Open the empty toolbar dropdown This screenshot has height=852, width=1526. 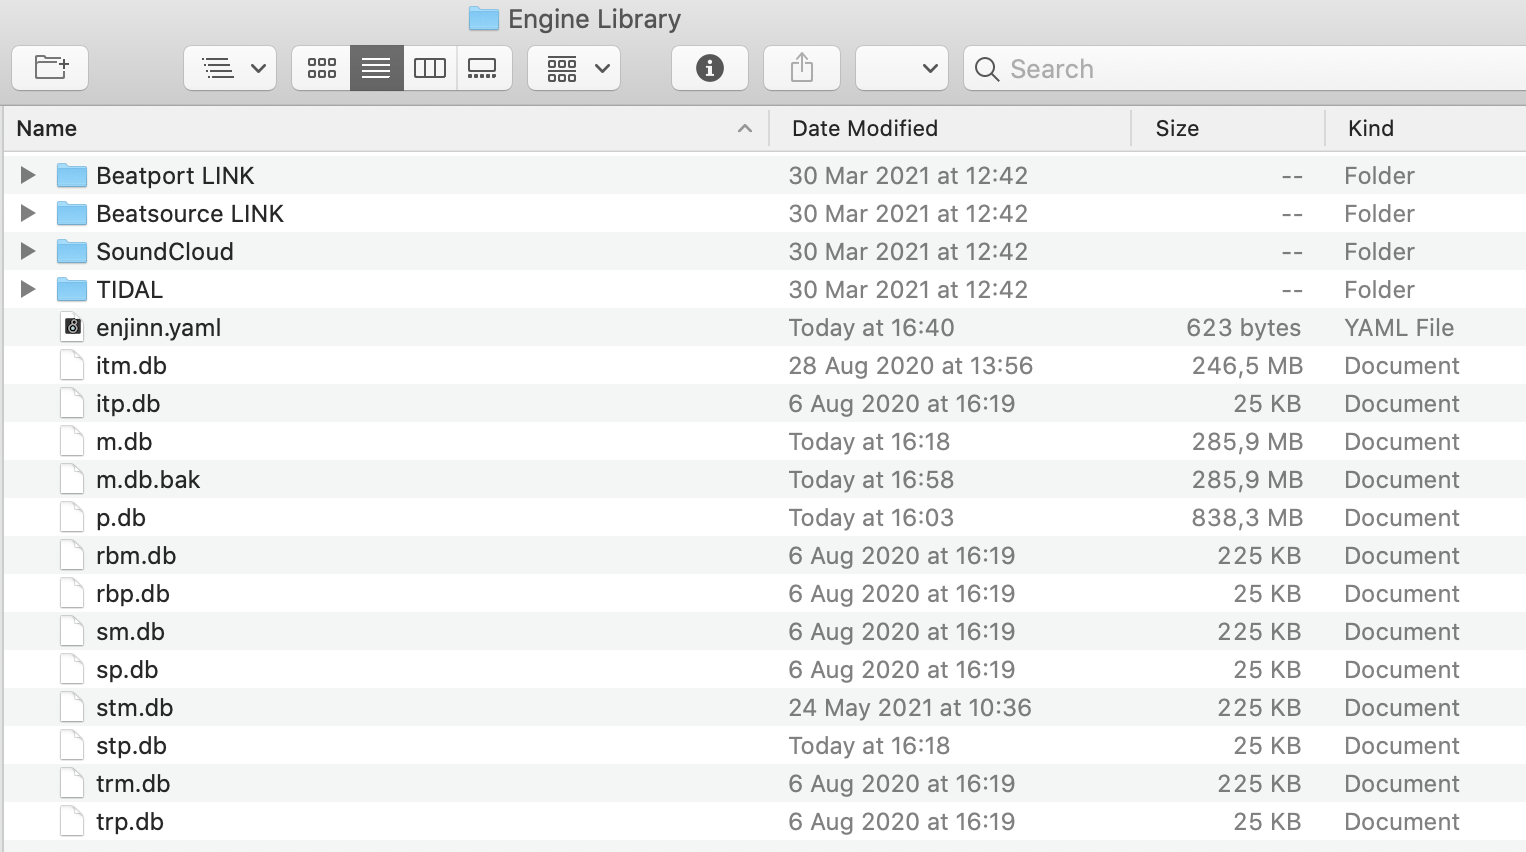coord(902,68)
